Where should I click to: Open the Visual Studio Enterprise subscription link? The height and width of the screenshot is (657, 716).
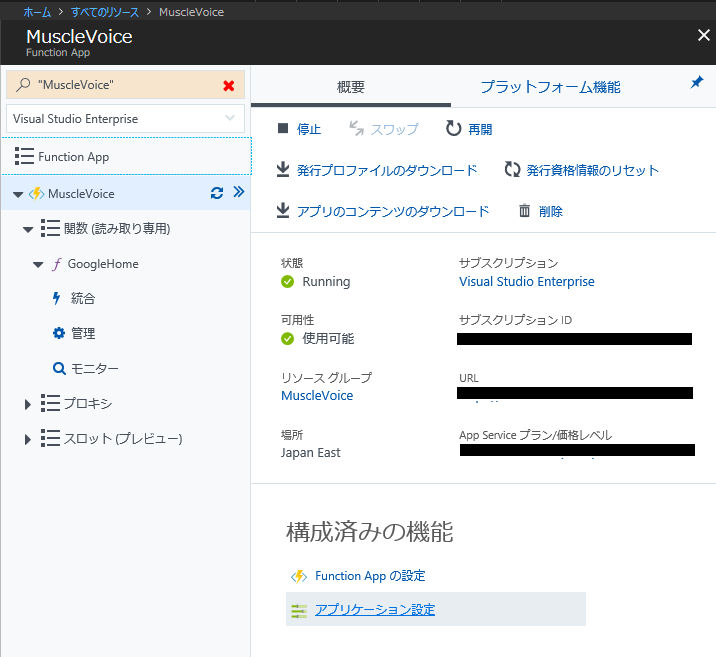click(x=526, y=281)
